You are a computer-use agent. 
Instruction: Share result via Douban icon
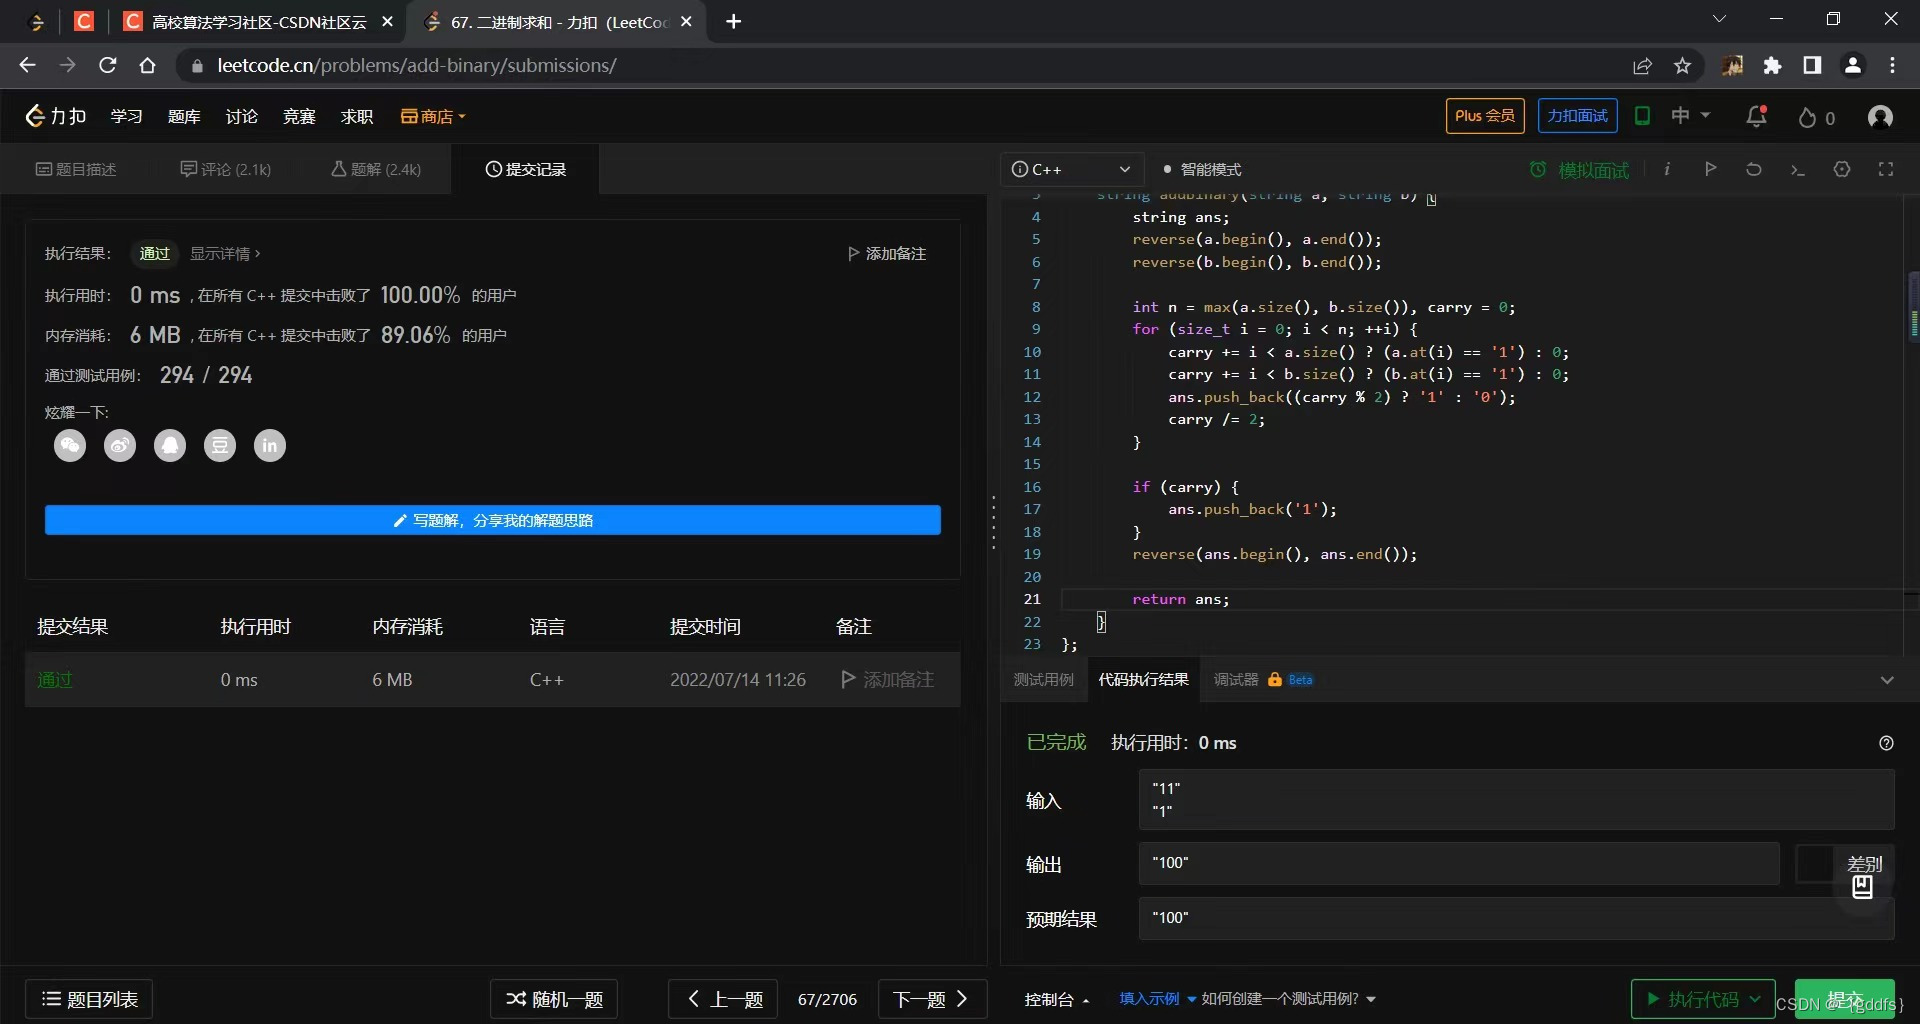coord(220,446)
